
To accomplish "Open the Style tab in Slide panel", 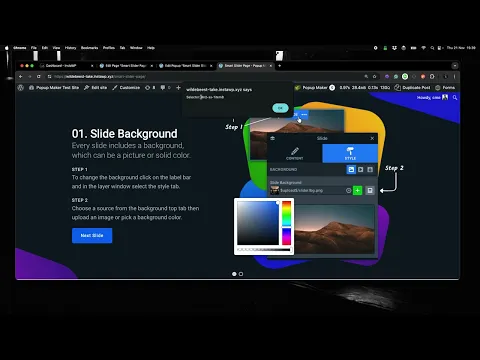I will pos(350,153).
